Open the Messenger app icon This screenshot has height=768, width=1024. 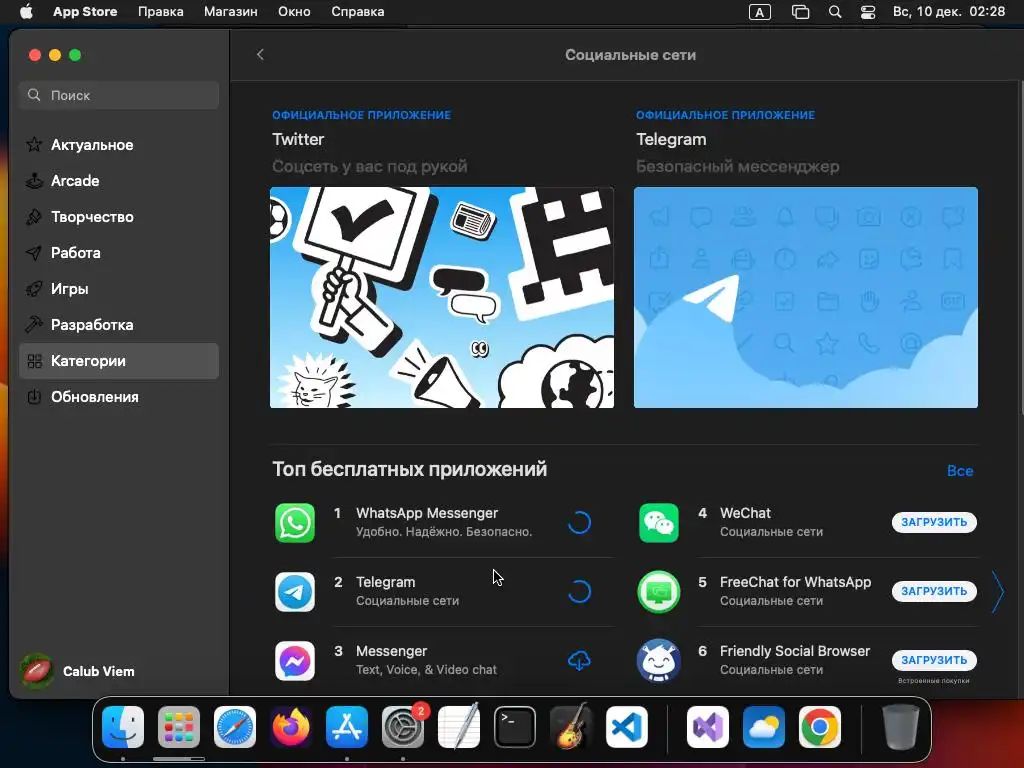tap(295, 660)
